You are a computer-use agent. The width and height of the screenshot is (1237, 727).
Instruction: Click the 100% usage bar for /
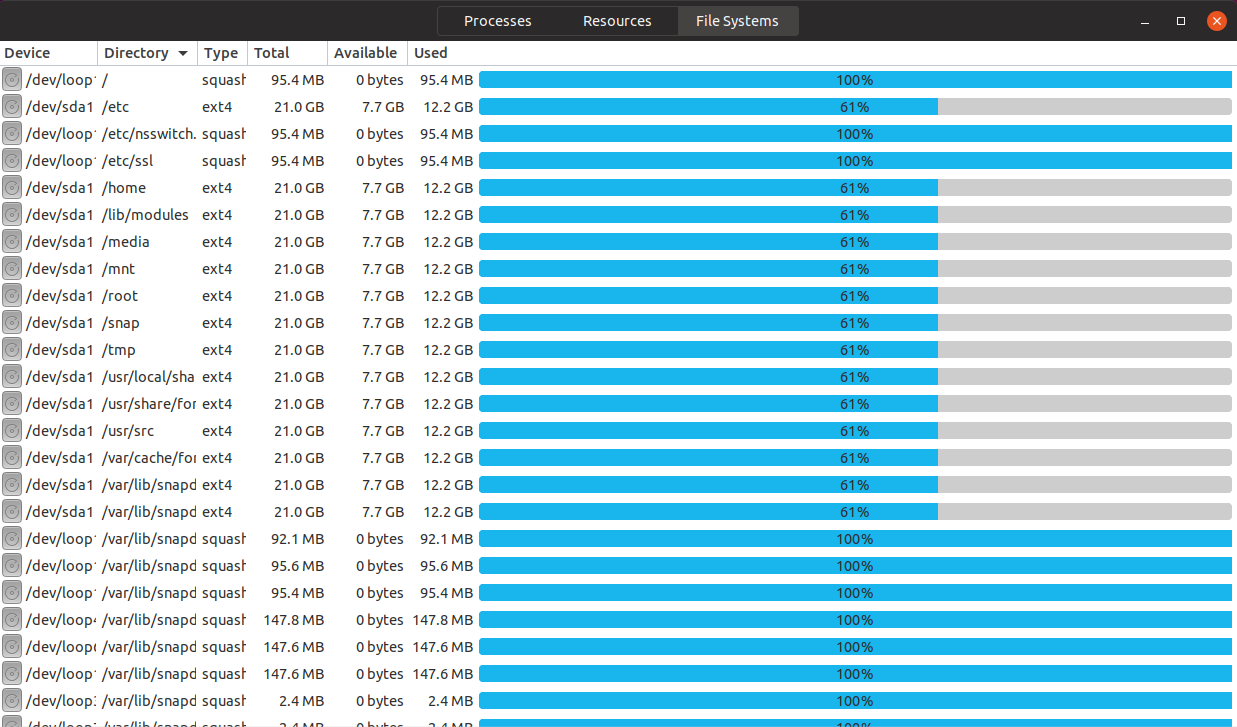click(855, 80)
